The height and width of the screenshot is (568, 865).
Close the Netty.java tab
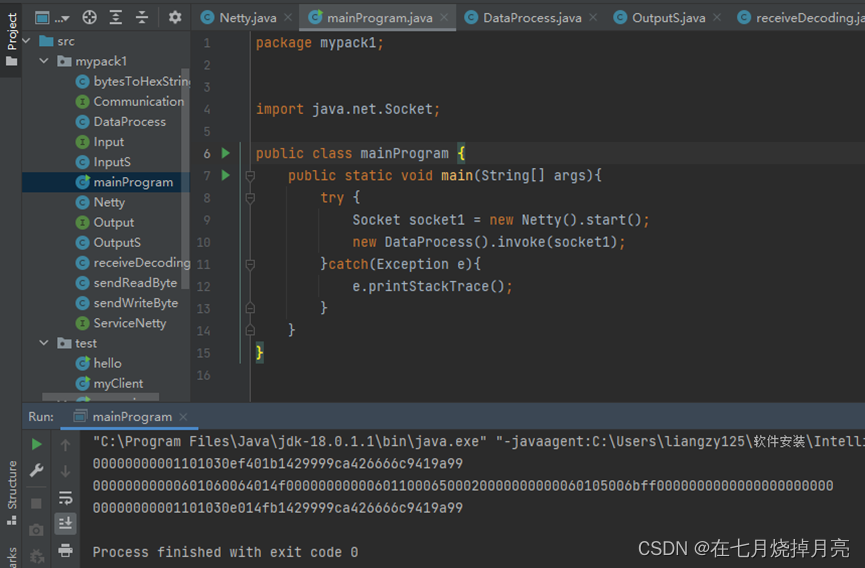(x=287, y=17)
